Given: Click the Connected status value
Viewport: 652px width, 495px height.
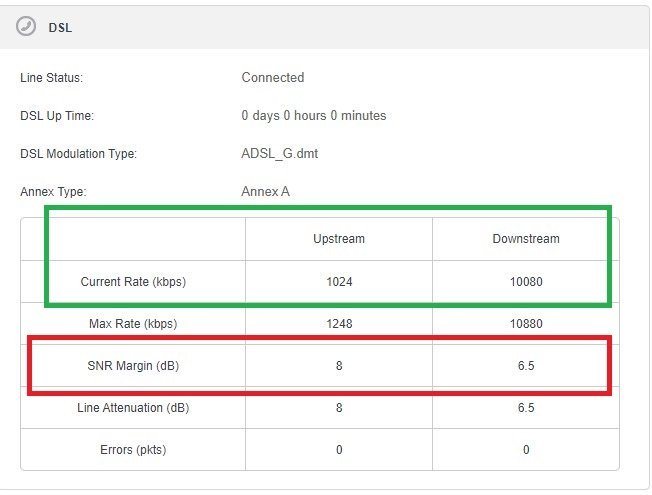Looking at the screenshot, I should point(272,78).
